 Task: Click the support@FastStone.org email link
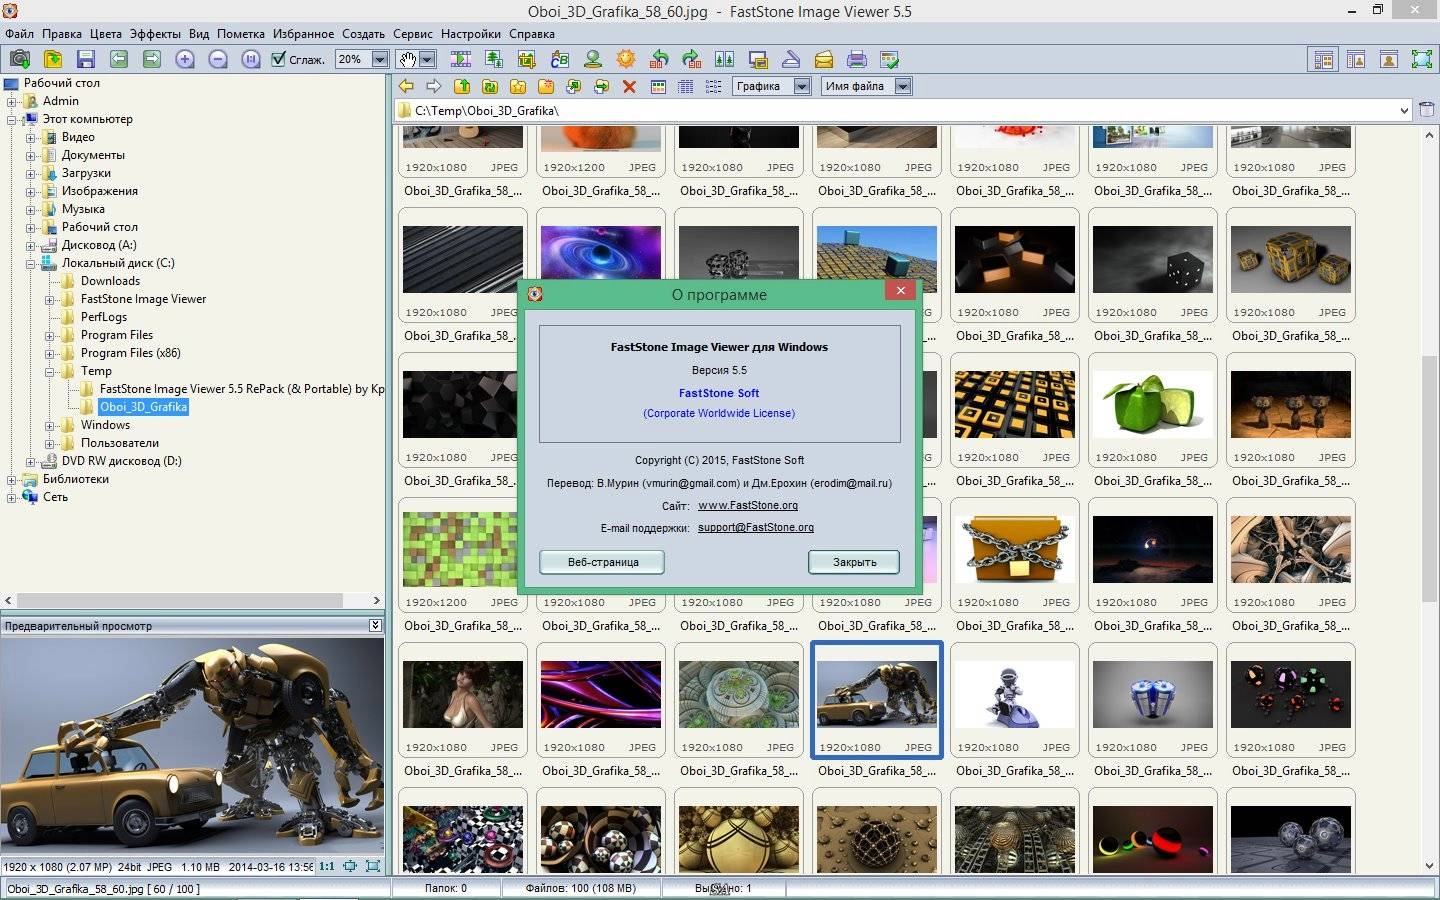click(x=756, y=527)
